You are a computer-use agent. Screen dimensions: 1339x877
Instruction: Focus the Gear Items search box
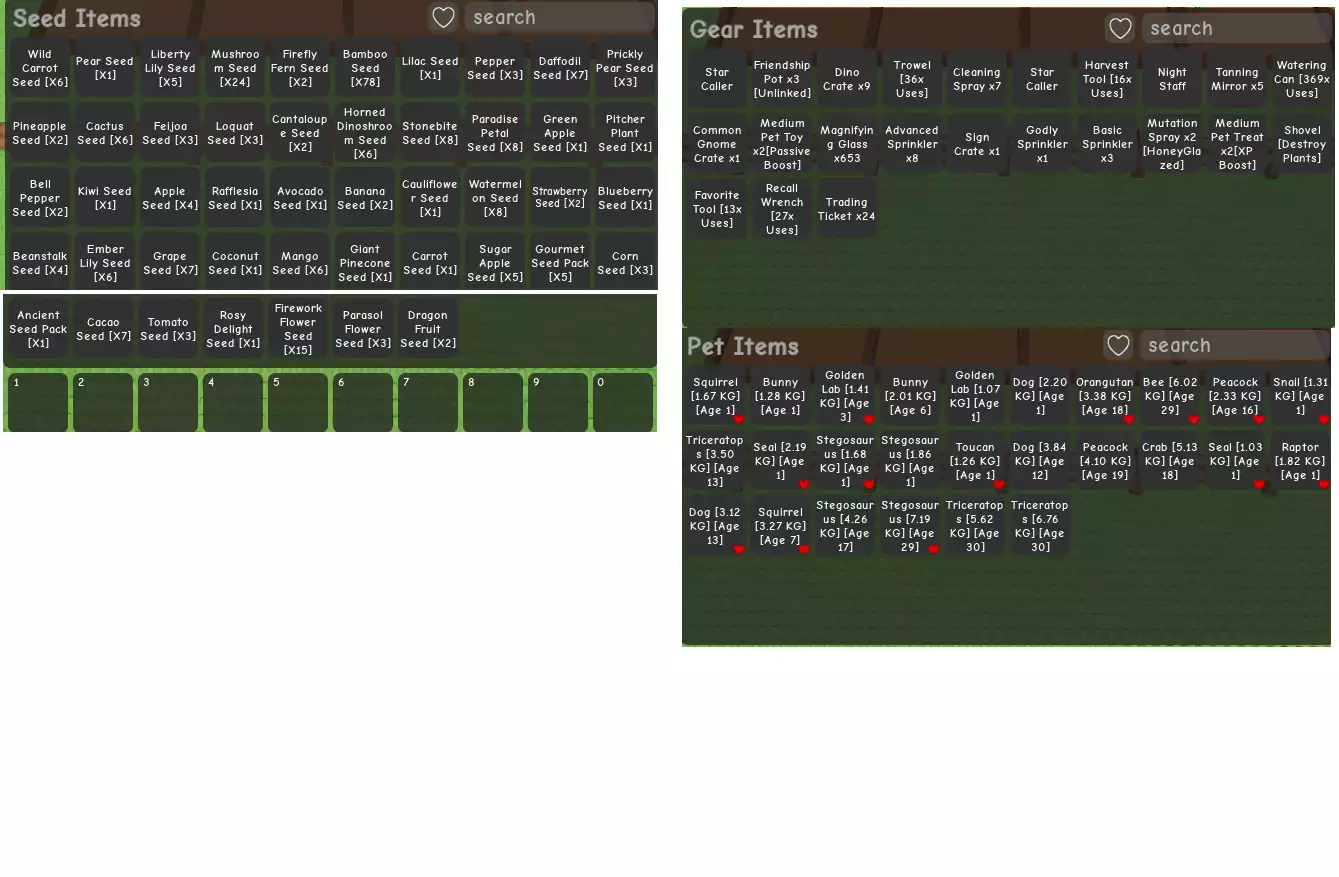[x=1235, y=28]
